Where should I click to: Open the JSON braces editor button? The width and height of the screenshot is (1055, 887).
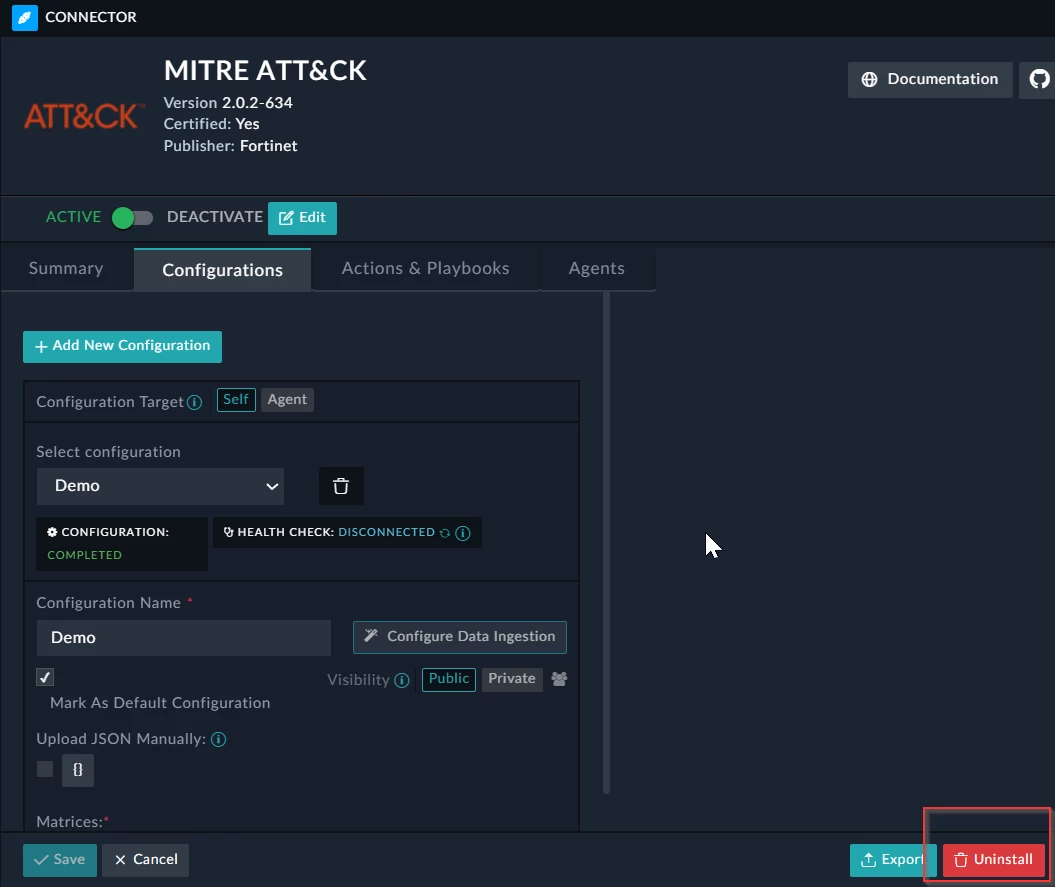point(78,770)
